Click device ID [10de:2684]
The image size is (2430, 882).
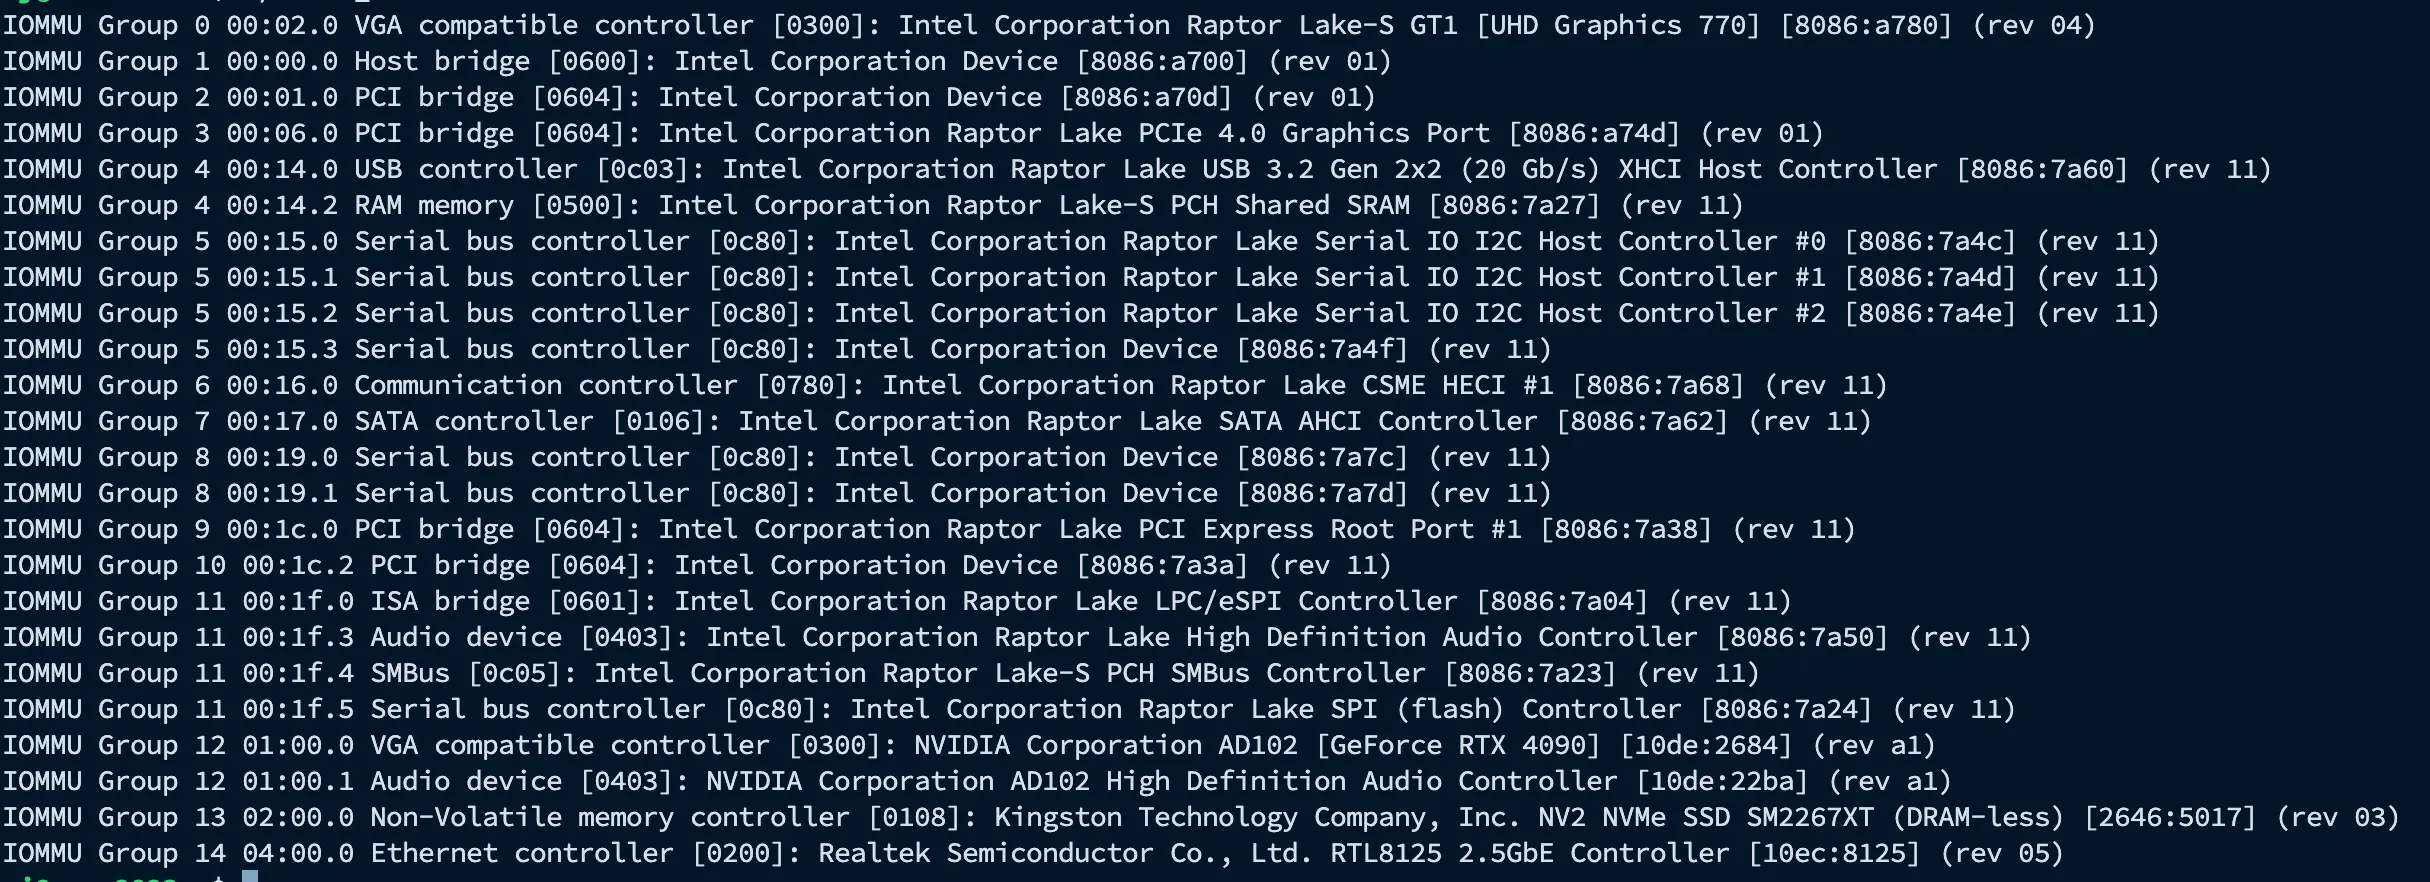point(1706,746)
